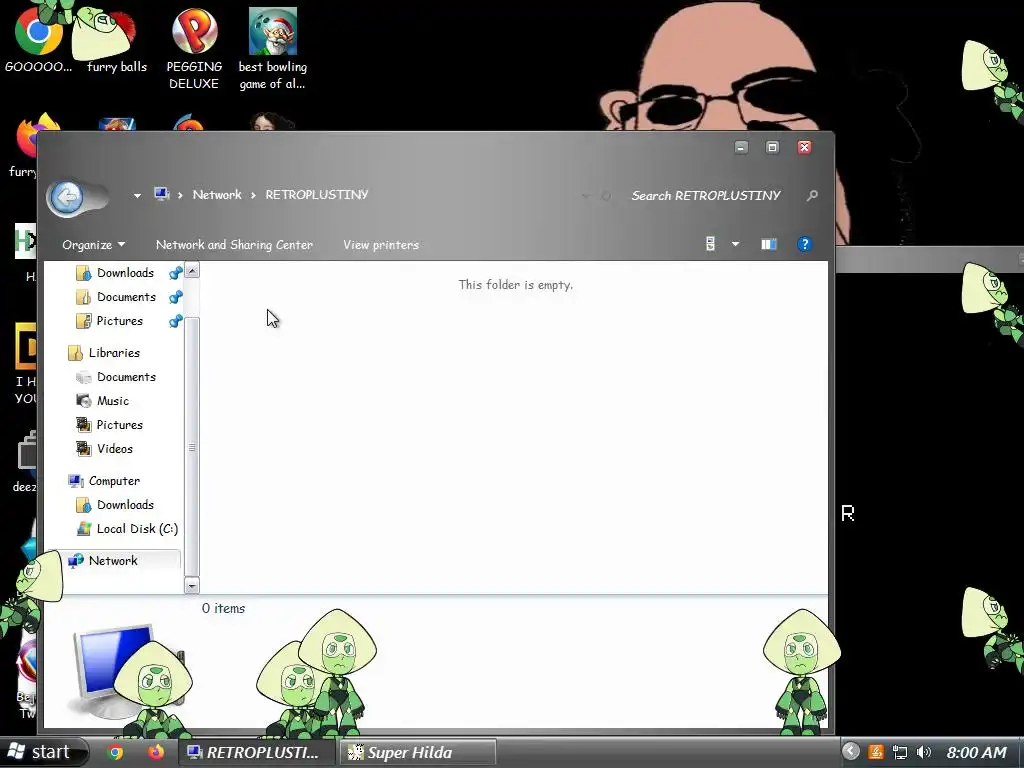Click the search magnifier icon
Image resolution: width=1024 pixels, height=768 pixels.
(812, 195)
